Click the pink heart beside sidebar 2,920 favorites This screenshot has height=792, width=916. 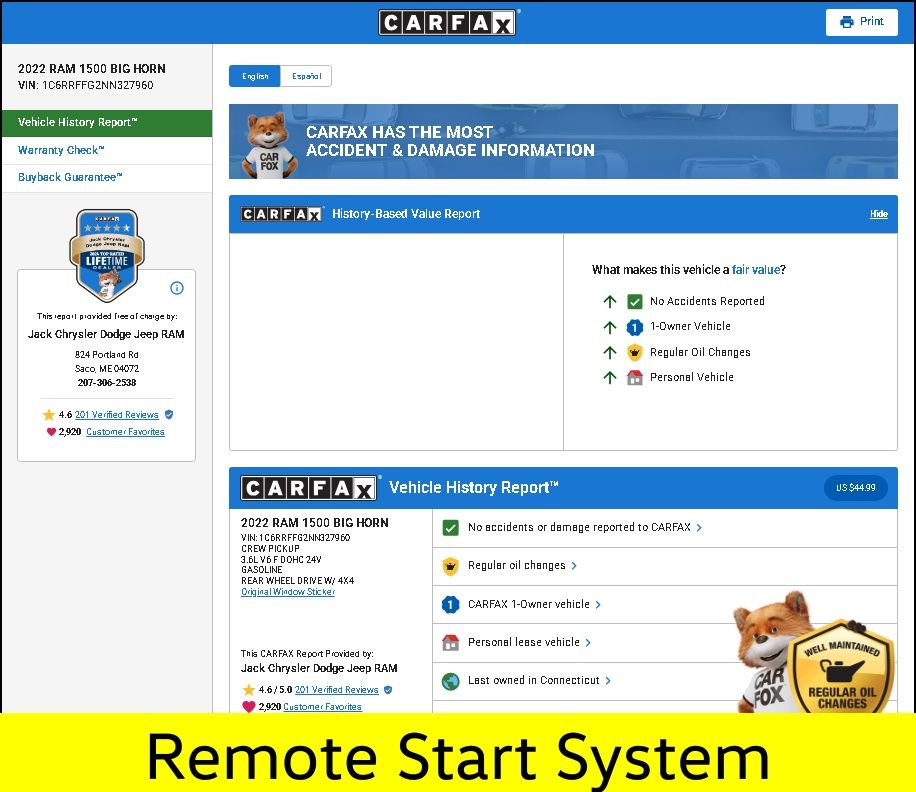tap(51, 432)
